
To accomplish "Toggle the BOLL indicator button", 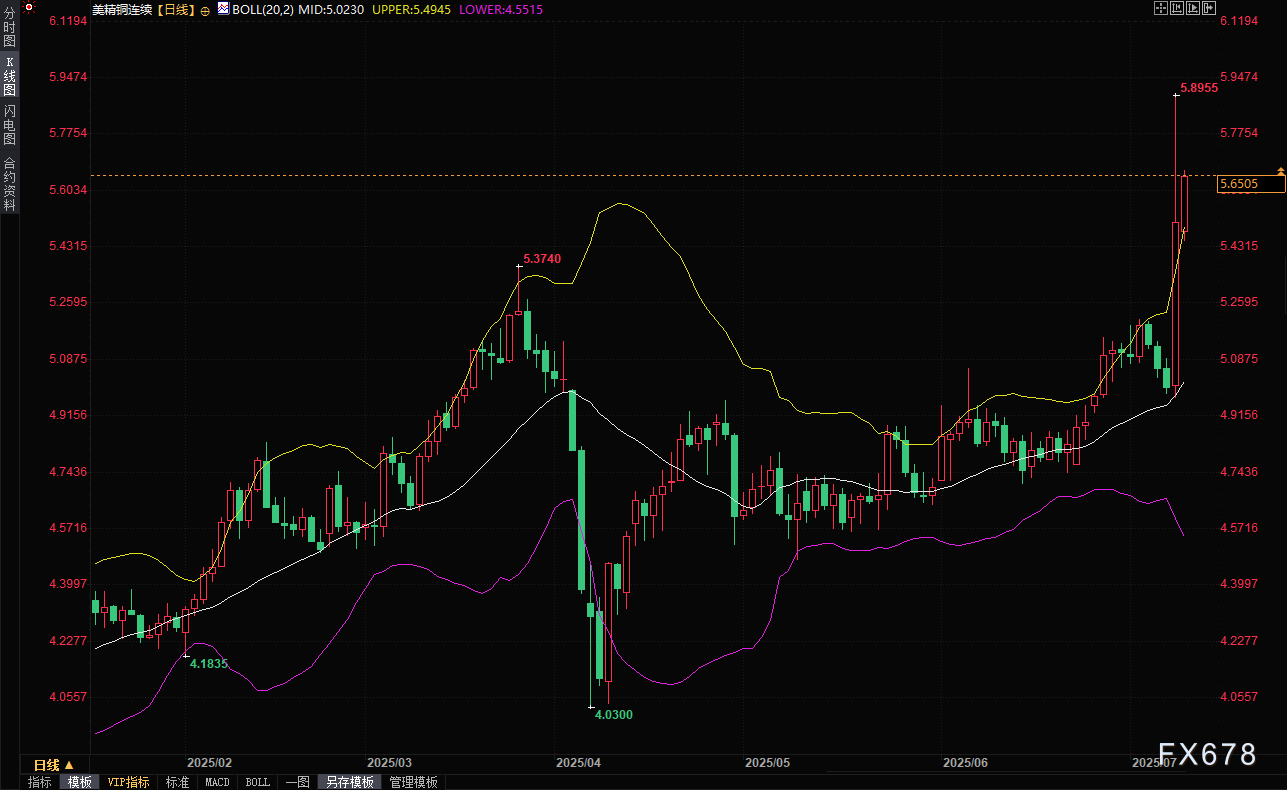I will (257, 782).
